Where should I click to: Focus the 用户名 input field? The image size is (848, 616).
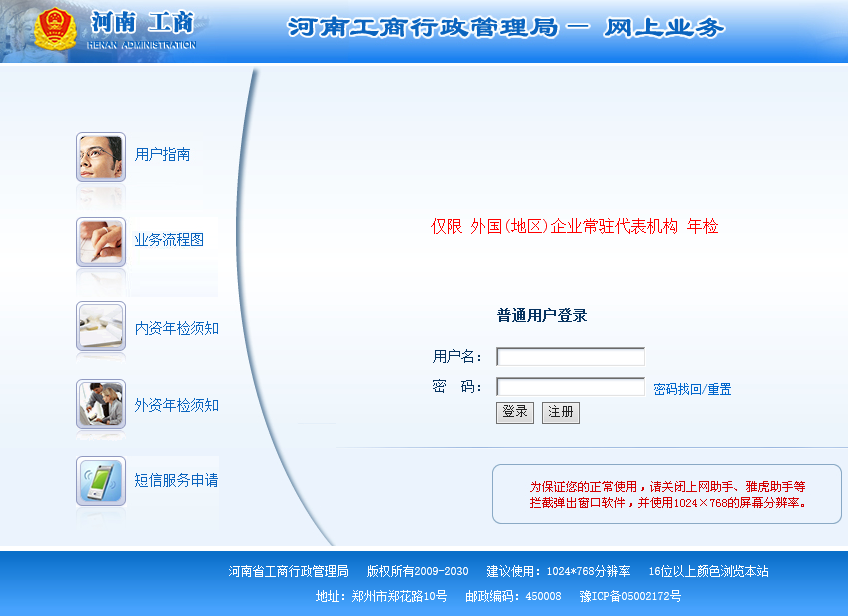570,357
